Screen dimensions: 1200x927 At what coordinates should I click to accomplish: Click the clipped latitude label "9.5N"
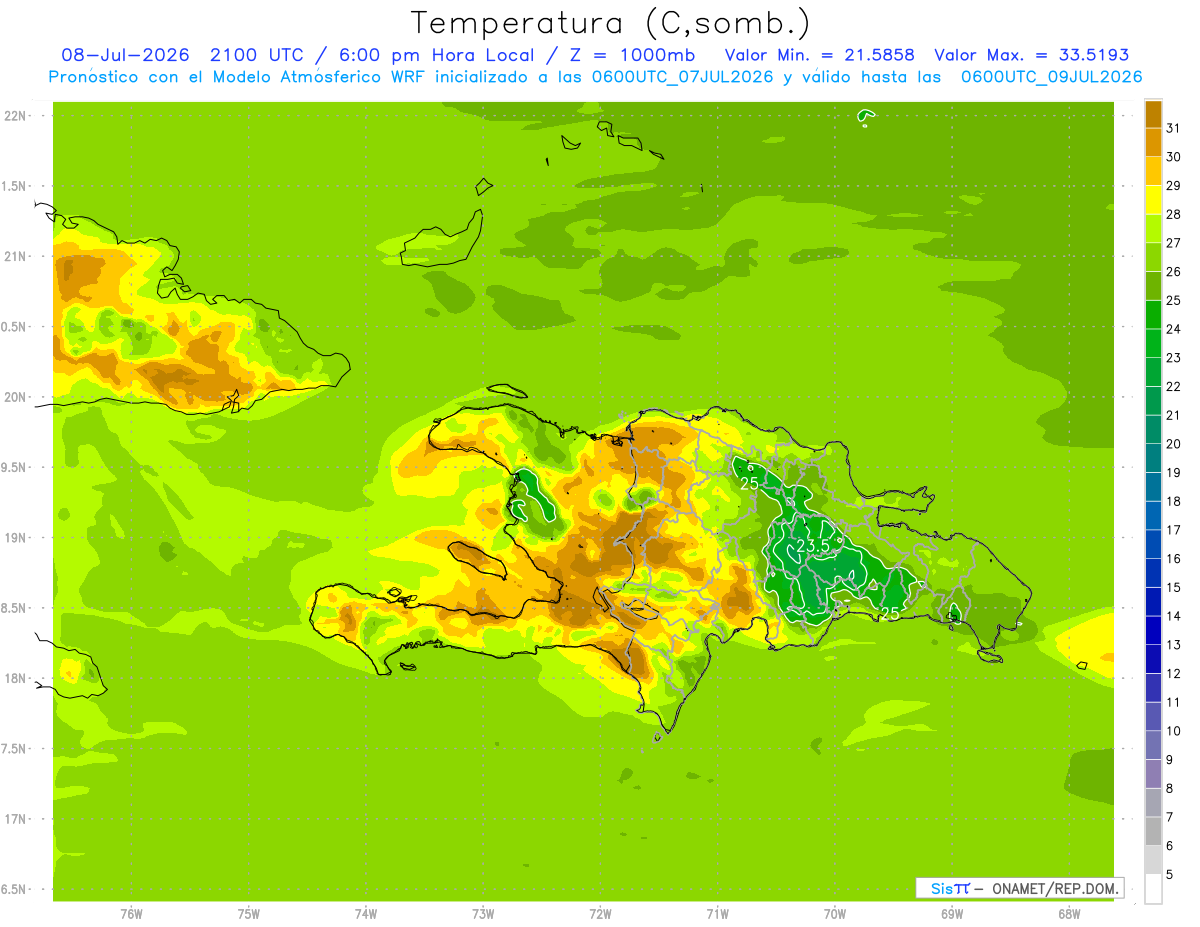tap(14, 467)
